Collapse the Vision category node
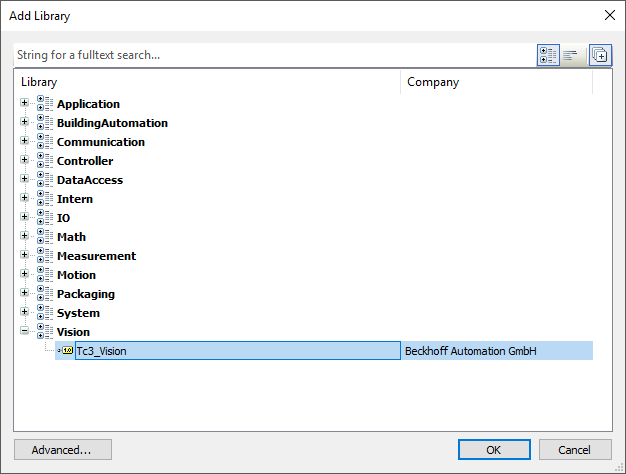The width and height of the screenshot is (626, 474). click(x=24, y=331)
